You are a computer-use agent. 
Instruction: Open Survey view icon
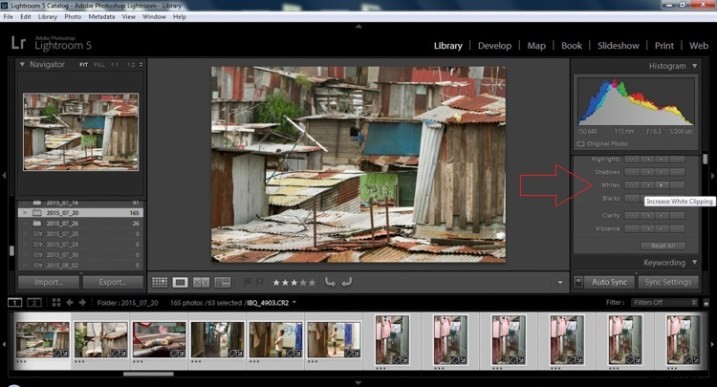(223, 282)
